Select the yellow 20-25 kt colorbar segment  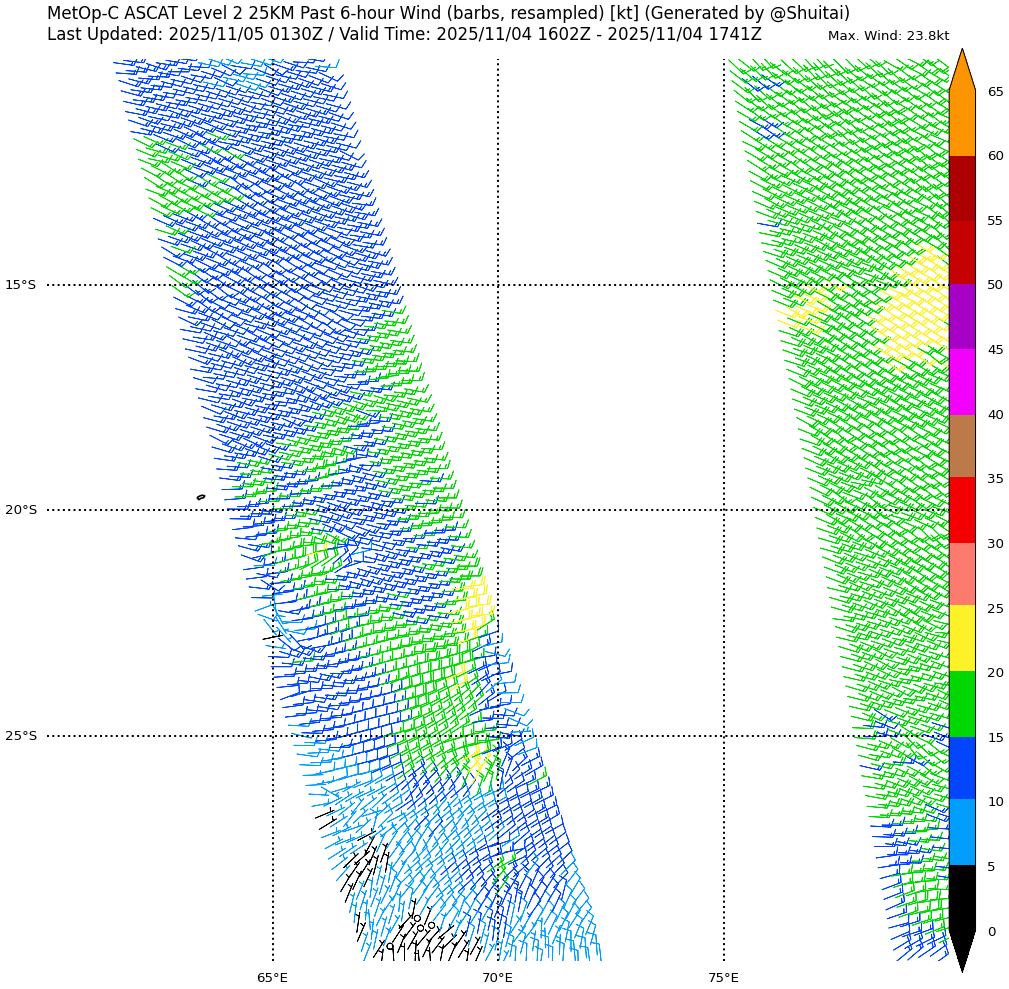(961, 638)
